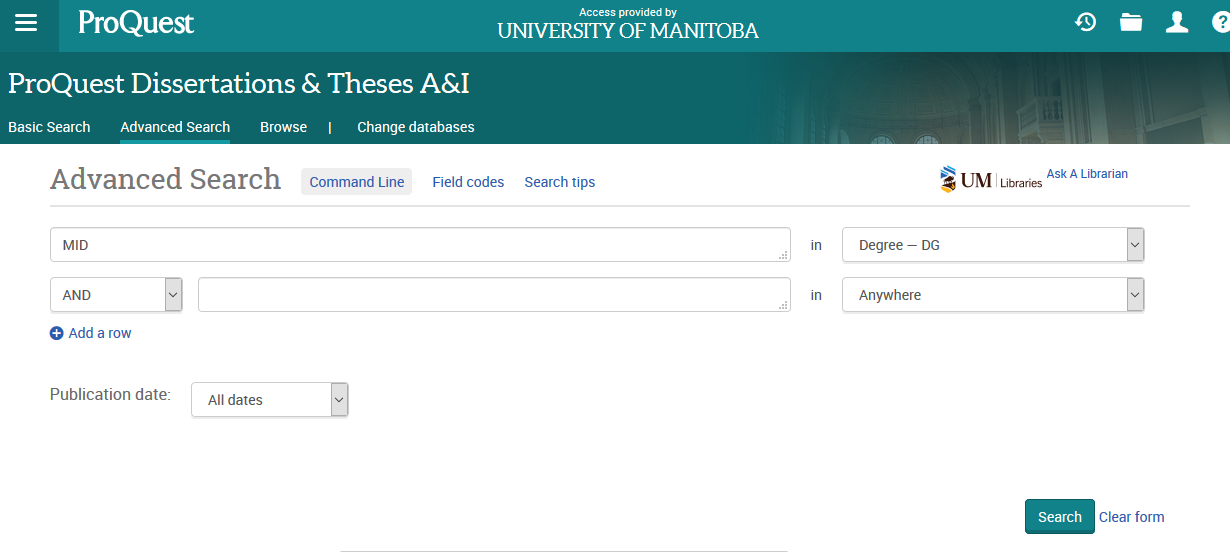The height and width of the screenshot is (552, 1230).
Task: Open the user account profile icon
Action: pyautogui.click(x=1177, y=22)
